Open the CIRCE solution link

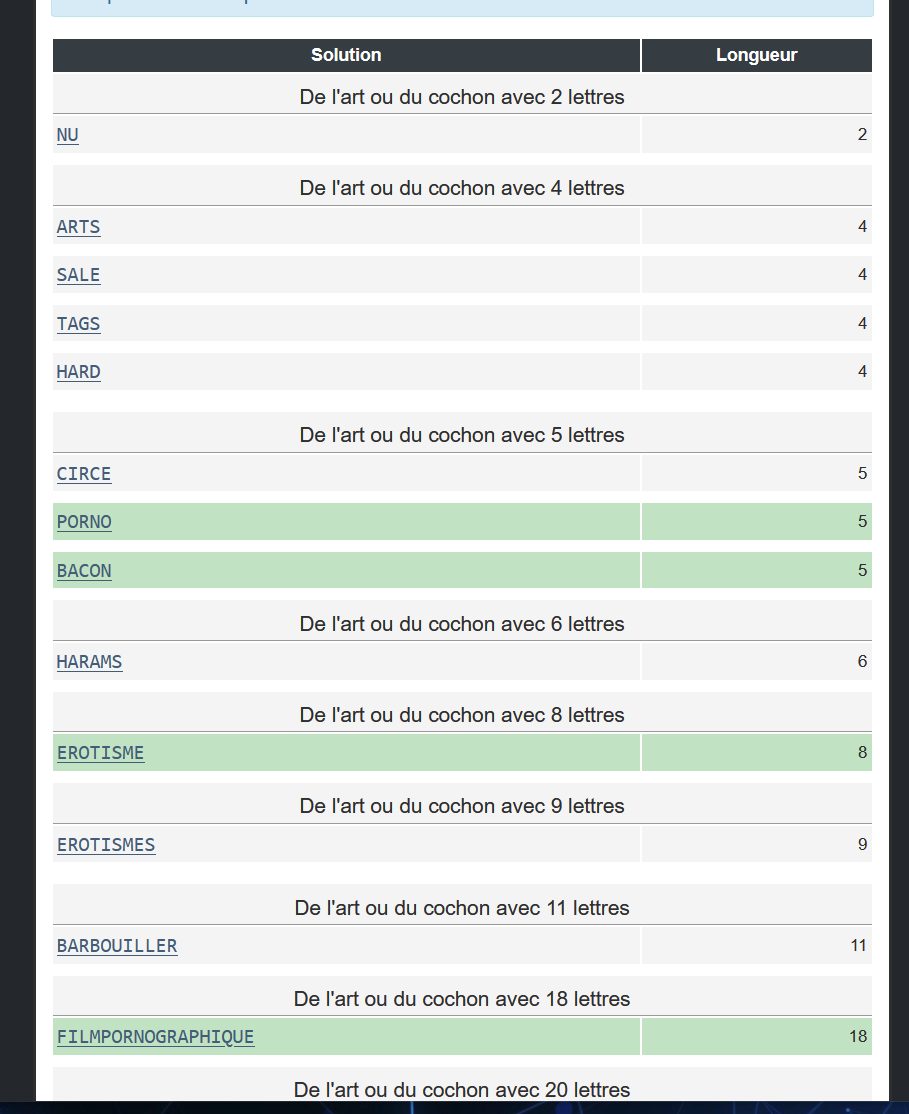(x=84, y=474)
